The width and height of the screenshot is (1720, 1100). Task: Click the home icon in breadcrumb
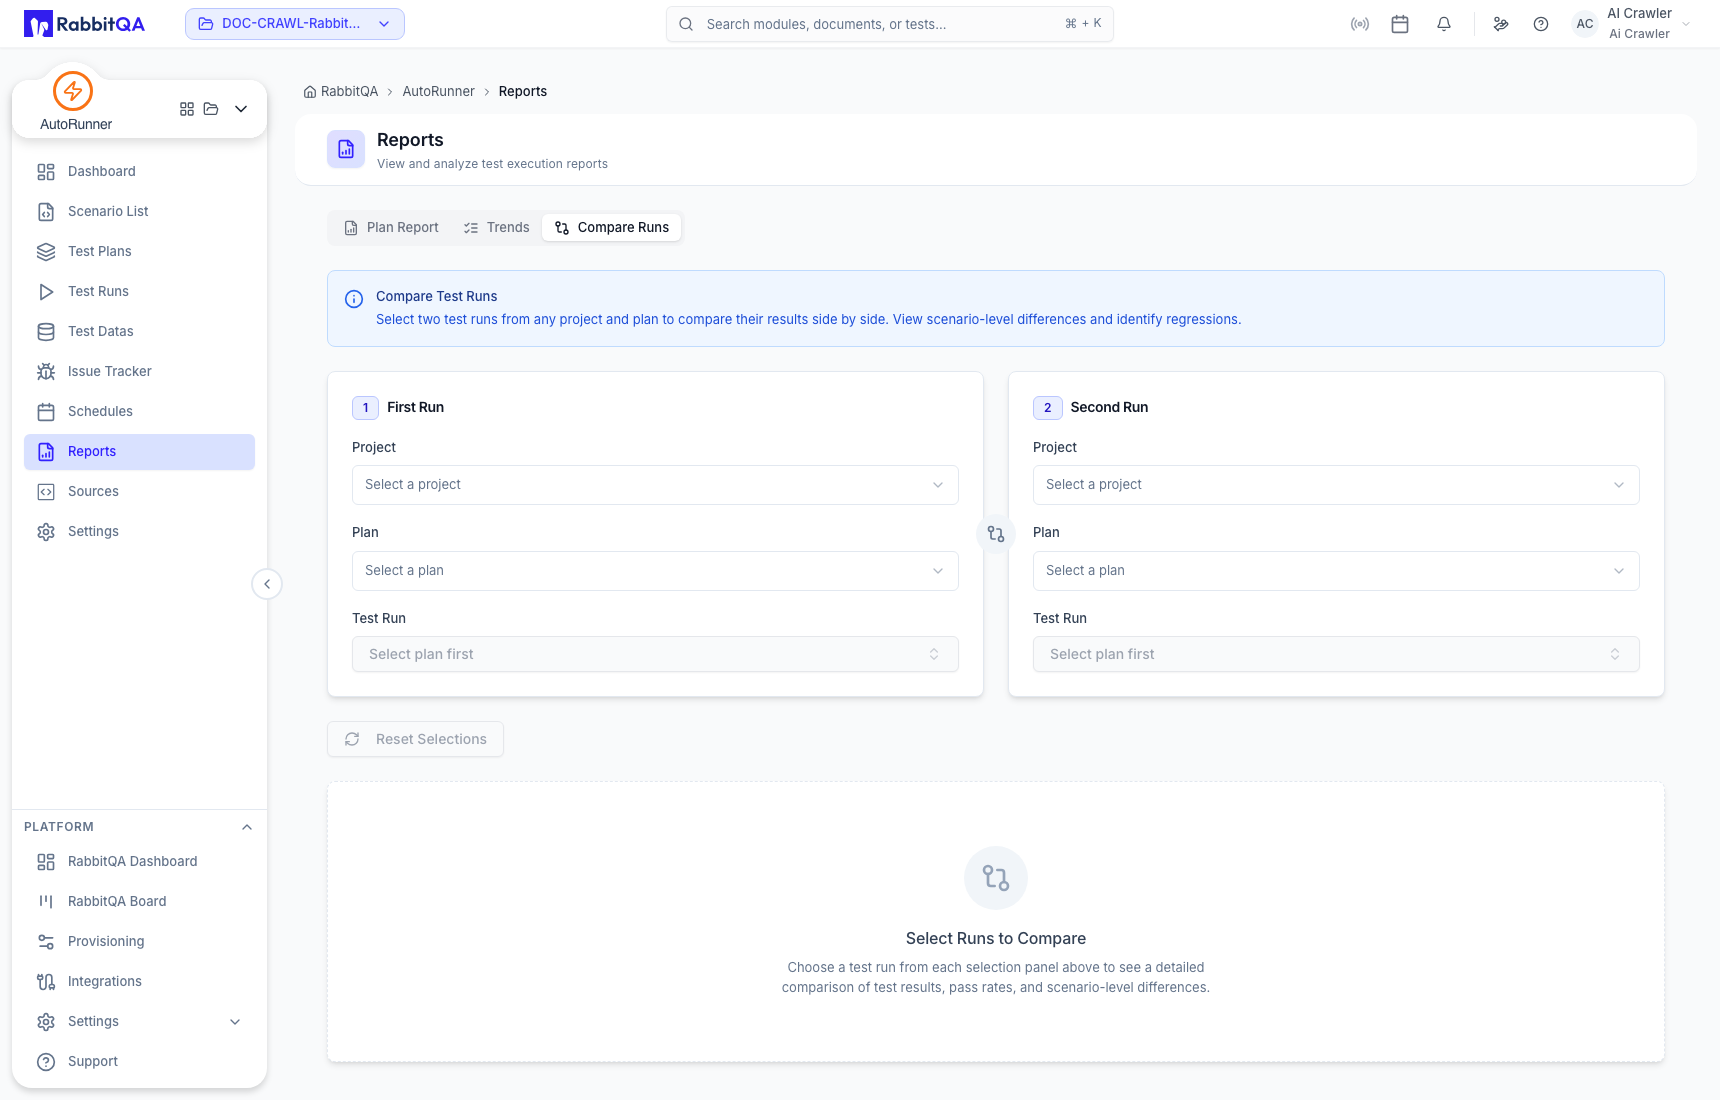pyautogui.click(x=310, y=91)
